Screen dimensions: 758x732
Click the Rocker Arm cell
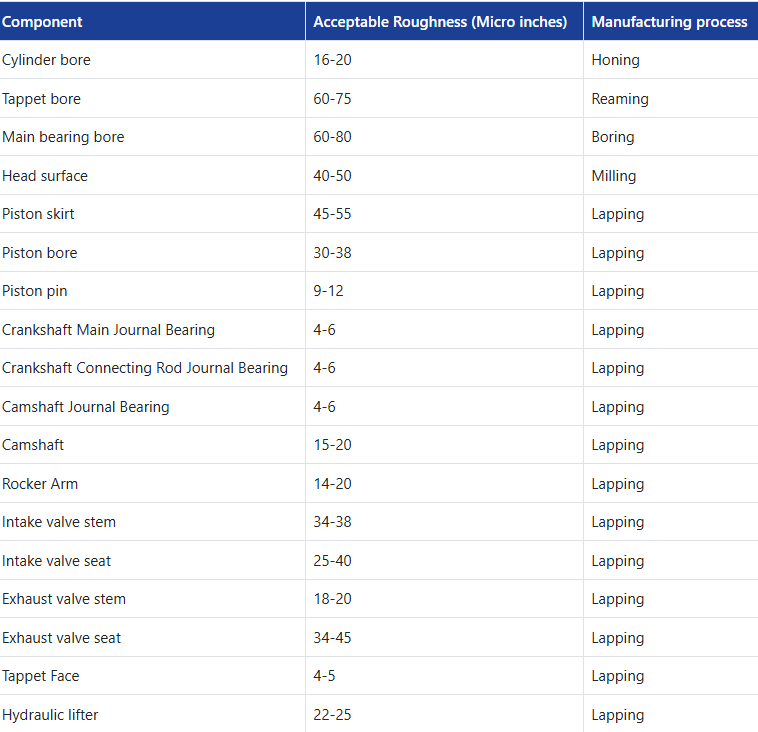click(x=40, y=484)
